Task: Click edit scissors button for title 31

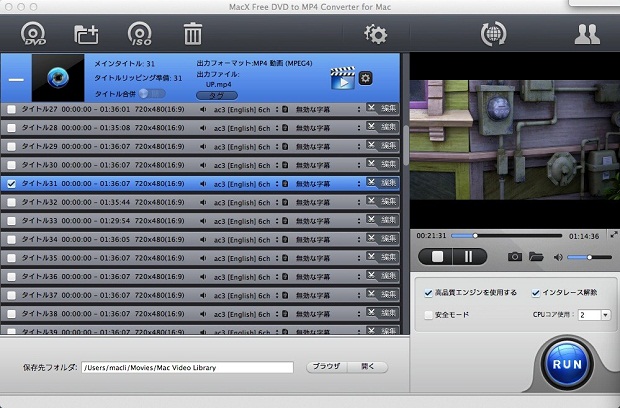Action: click(382, 183)
